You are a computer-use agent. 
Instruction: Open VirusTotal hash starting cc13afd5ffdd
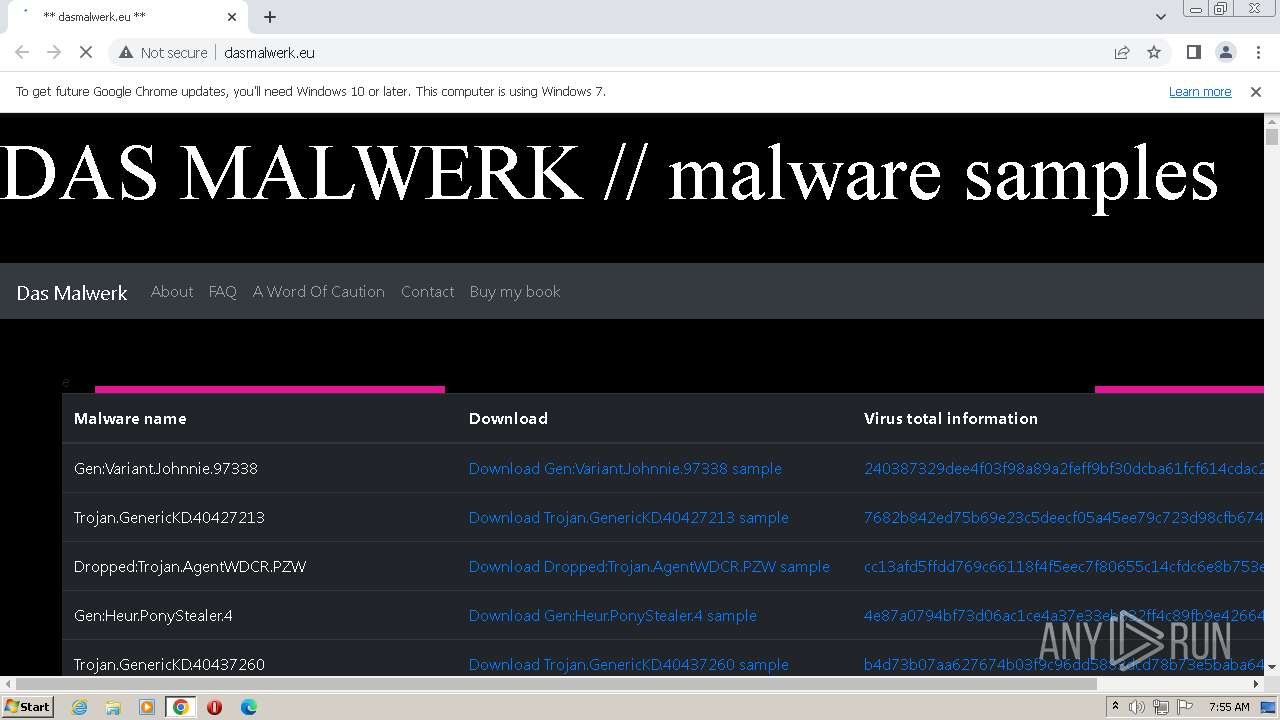click(1063, 566)
